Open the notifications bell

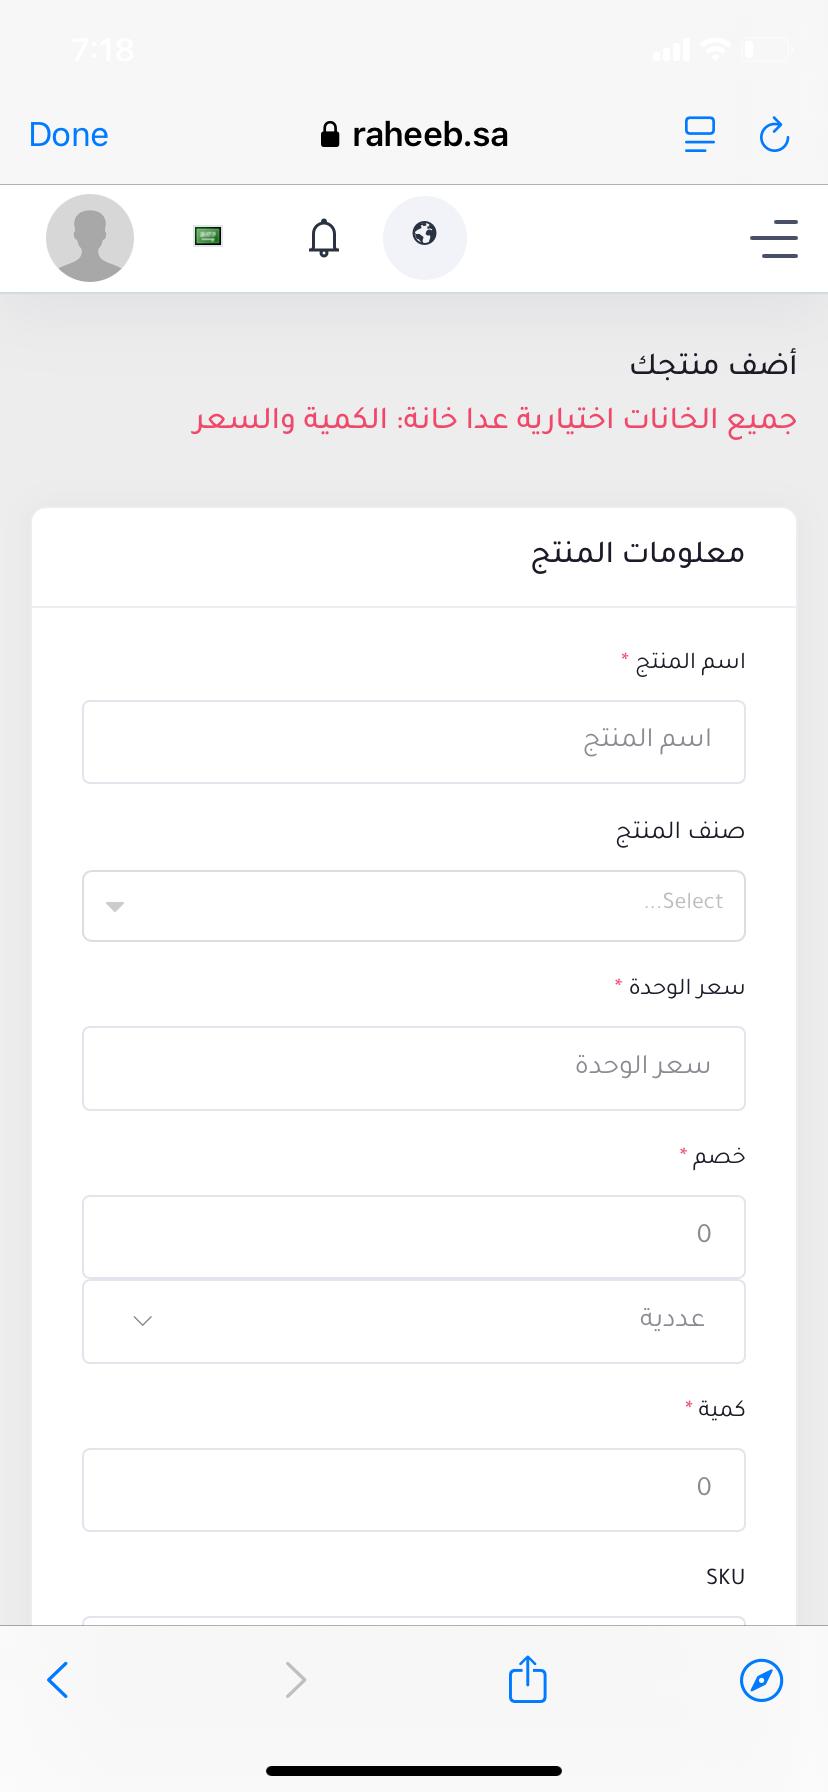(x=323, y=238)
